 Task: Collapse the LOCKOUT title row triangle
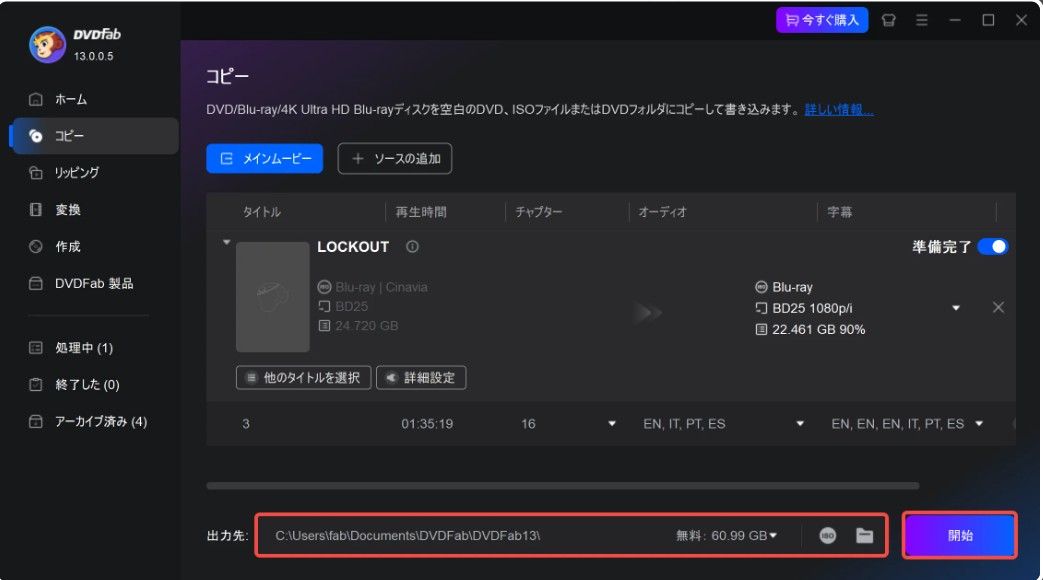tap(226, 242)
